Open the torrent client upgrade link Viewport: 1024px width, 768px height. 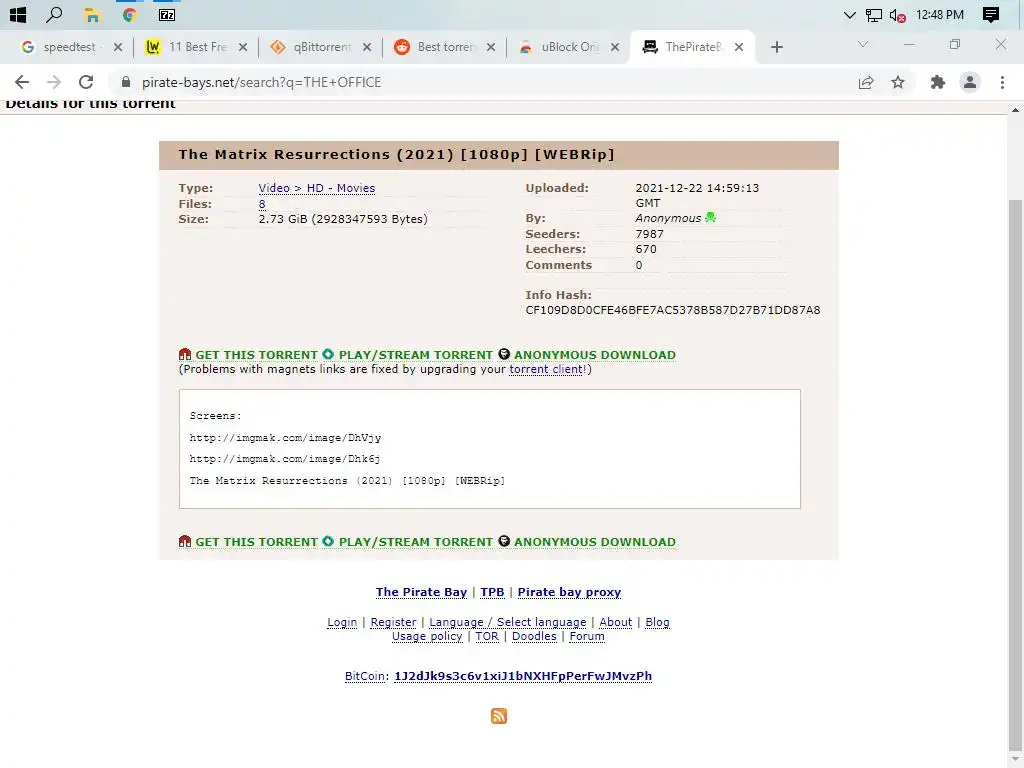(x=547, y=369)
